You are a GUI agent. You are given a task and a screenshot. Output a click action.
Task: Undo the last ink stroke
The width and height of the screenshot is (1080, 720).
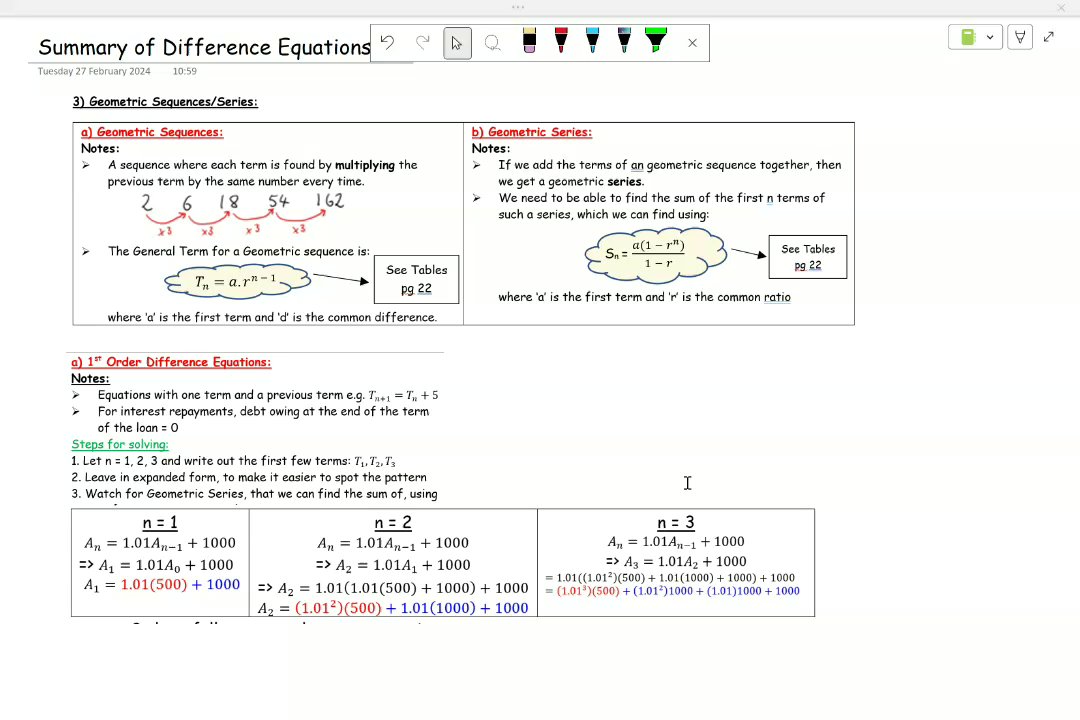point(387,43)
